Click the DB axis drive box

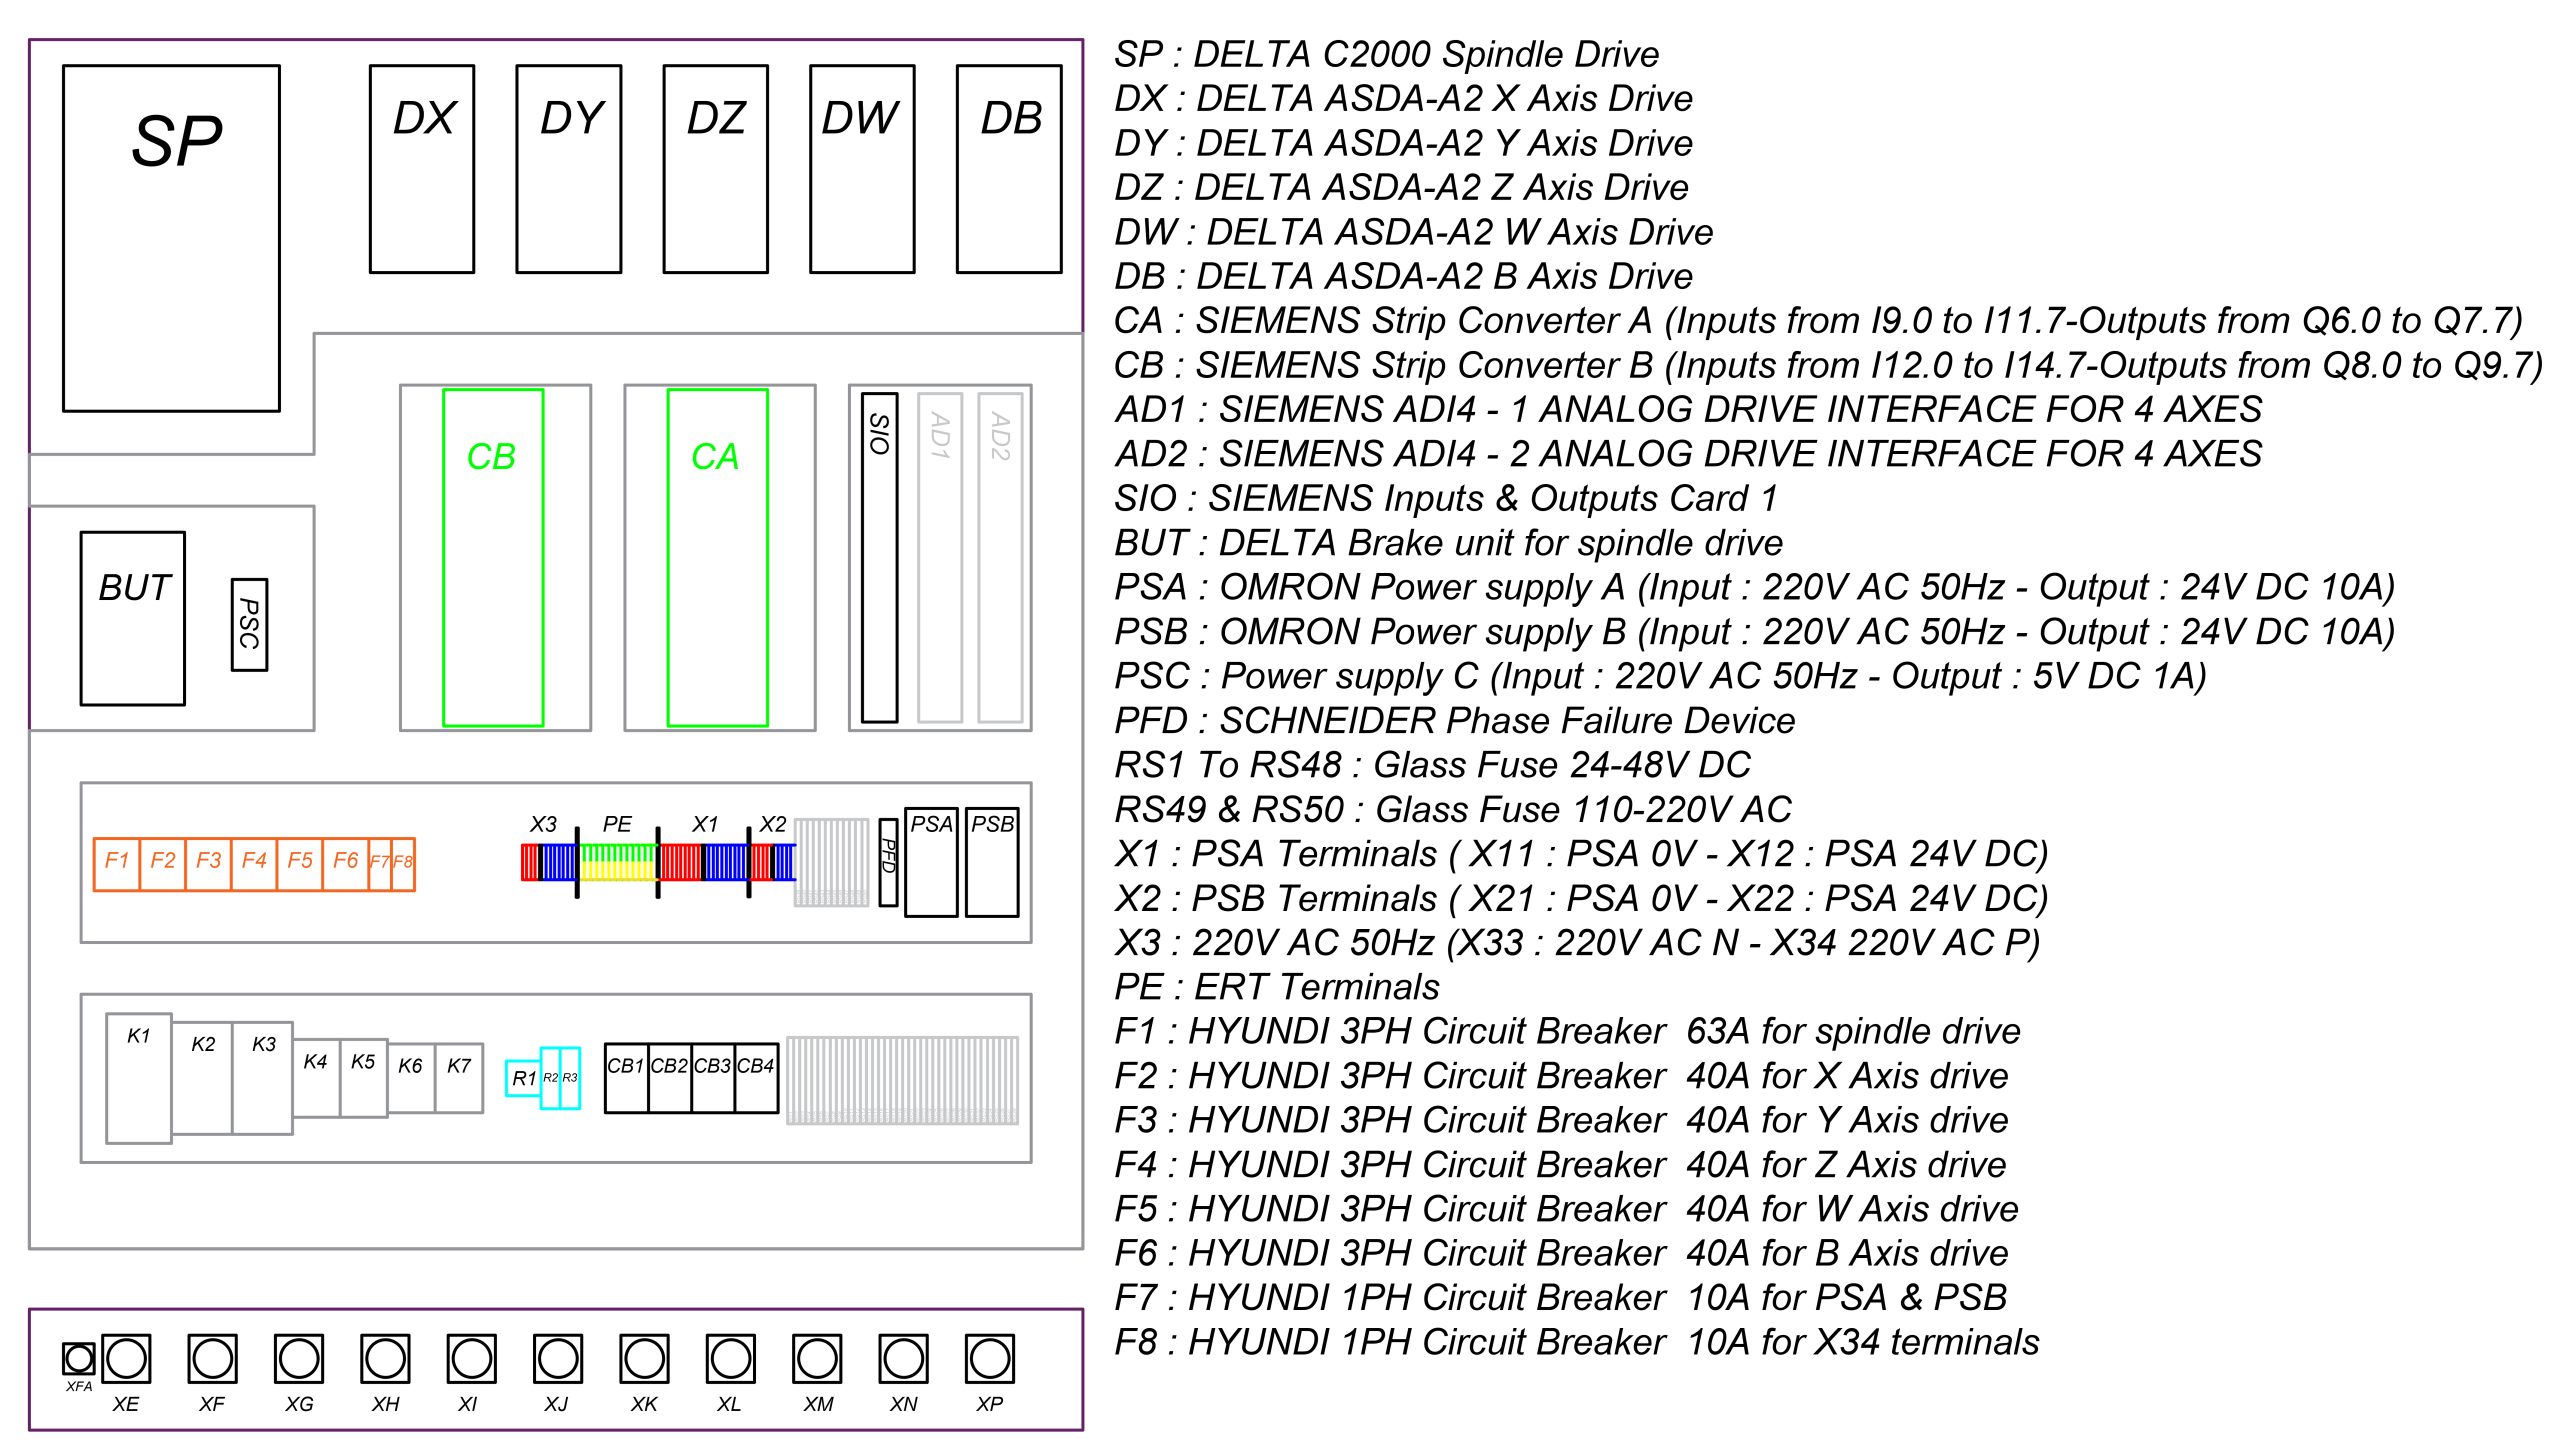(1008, 169)
